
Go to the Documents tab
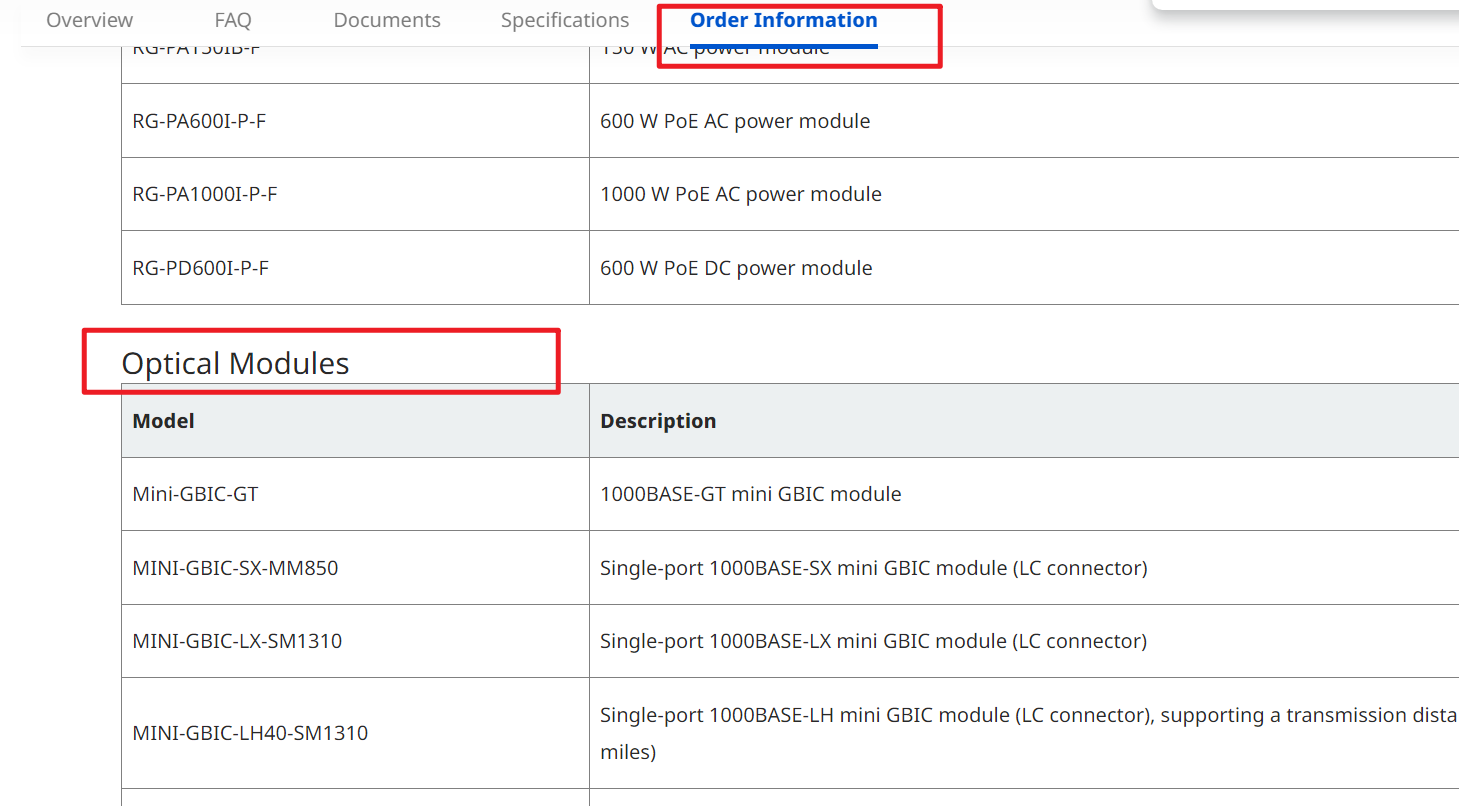coord(387,20)
